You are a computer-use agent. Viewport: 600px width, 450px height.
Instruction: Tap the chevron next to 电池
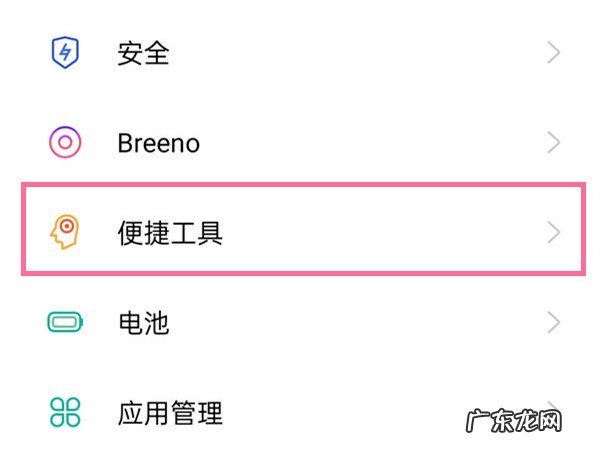click(554, 322)
